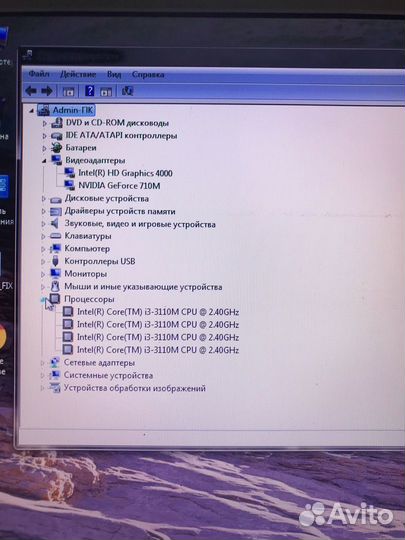Collapse the Видеоадаптеры category
The image size is (405, 540).
[44, 161]
